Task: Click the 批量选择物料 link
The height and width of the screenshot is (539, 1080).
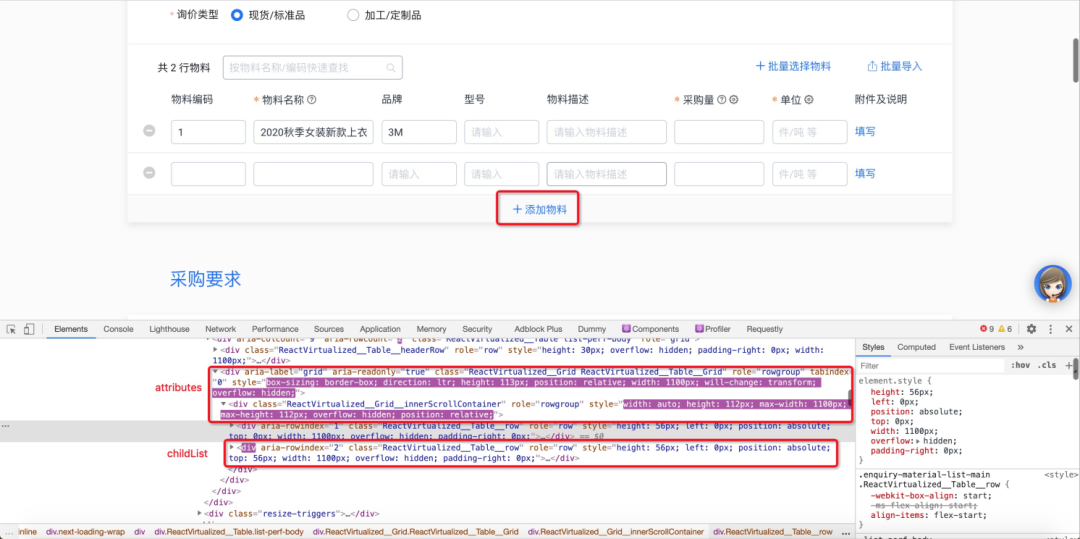Action: pyautogui.click(x=793, y=67)
